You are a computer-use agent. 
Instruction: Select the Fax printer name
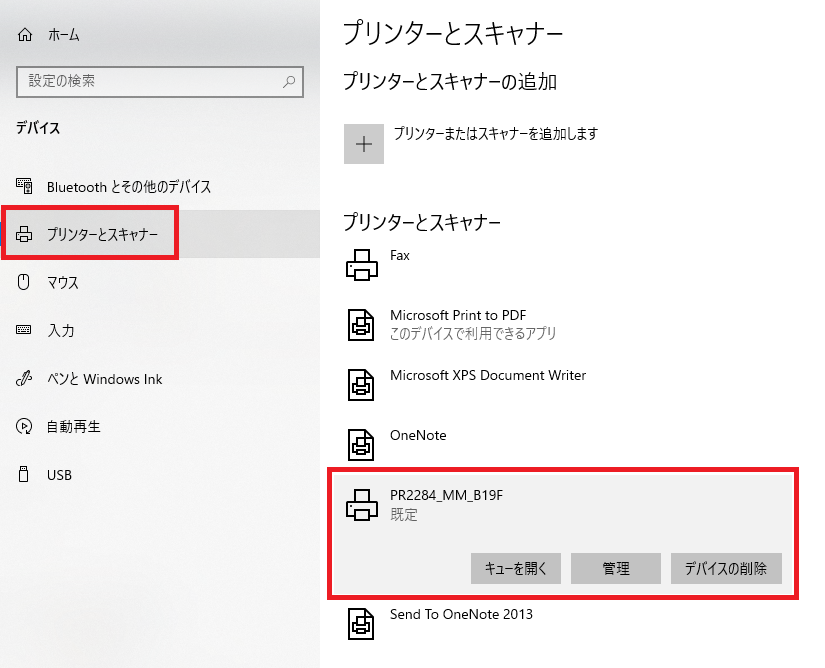[400, 256]
